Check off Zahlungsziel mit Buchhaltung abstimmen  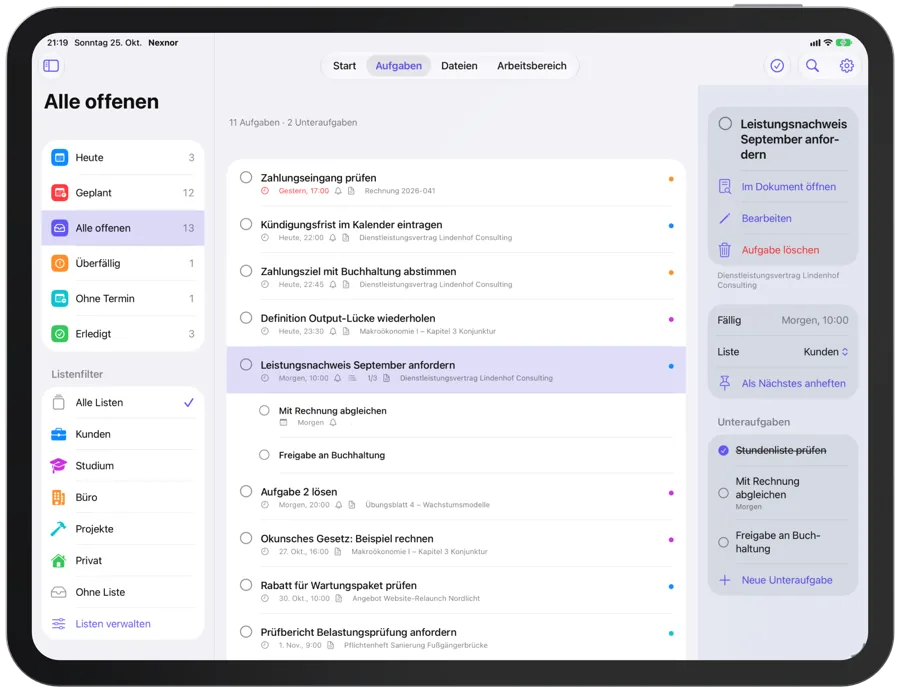tap(246, 271)
